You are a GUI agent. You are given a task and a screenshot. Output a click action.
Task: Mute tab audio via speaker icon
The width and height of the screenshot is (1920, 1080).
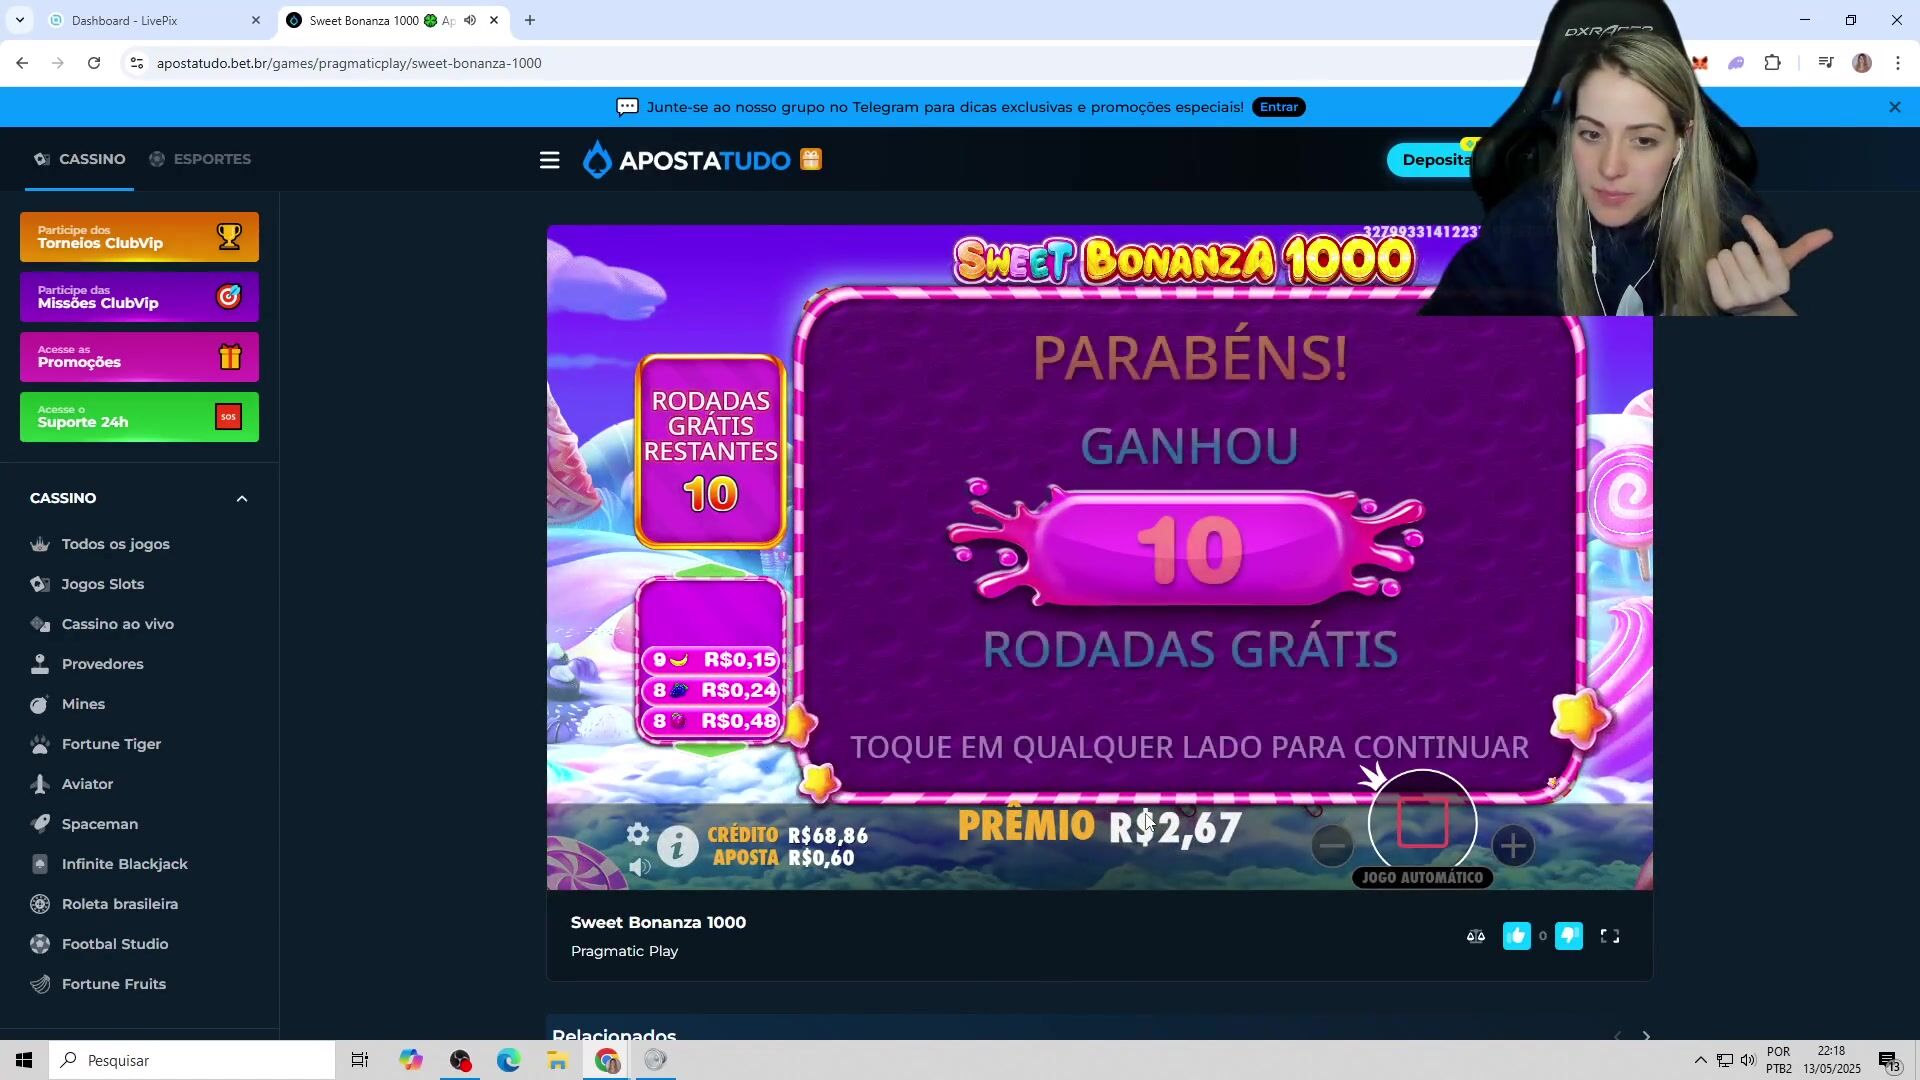pos(470,20)
